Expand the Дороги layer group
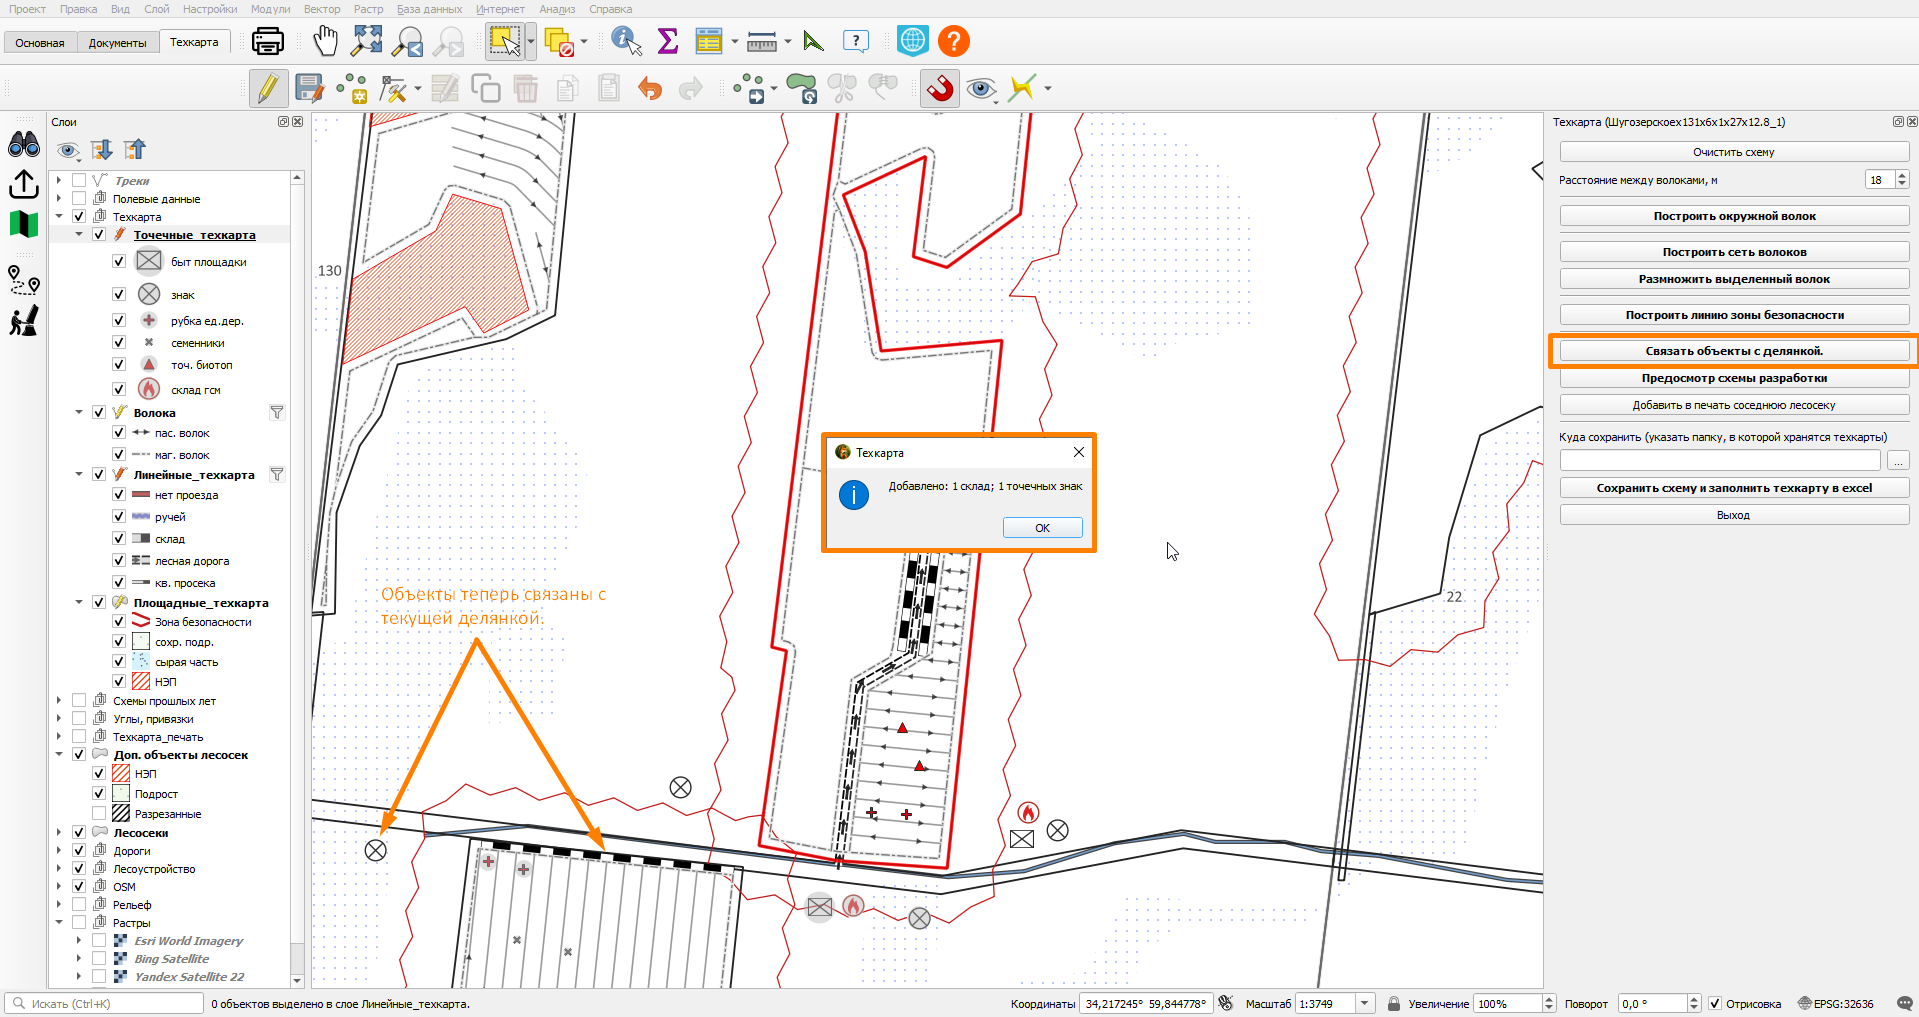The image size is (1919, 1017). 59,851
